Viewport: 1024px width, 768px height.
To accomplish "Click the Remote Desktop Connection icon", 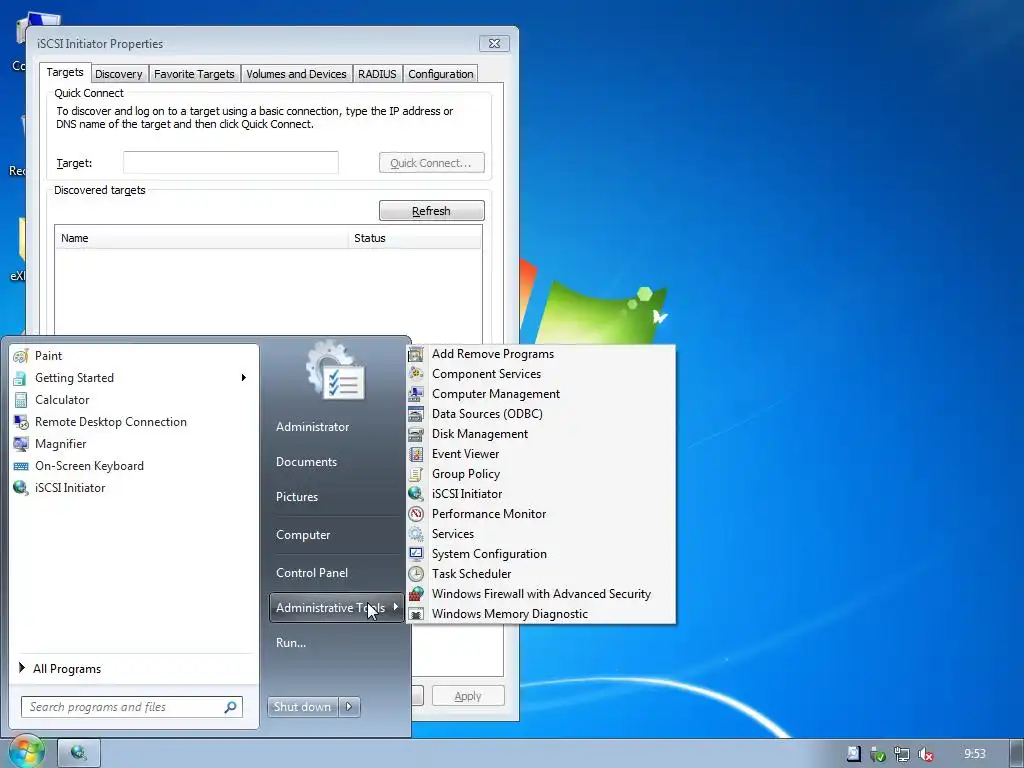I will coord(21,422).
